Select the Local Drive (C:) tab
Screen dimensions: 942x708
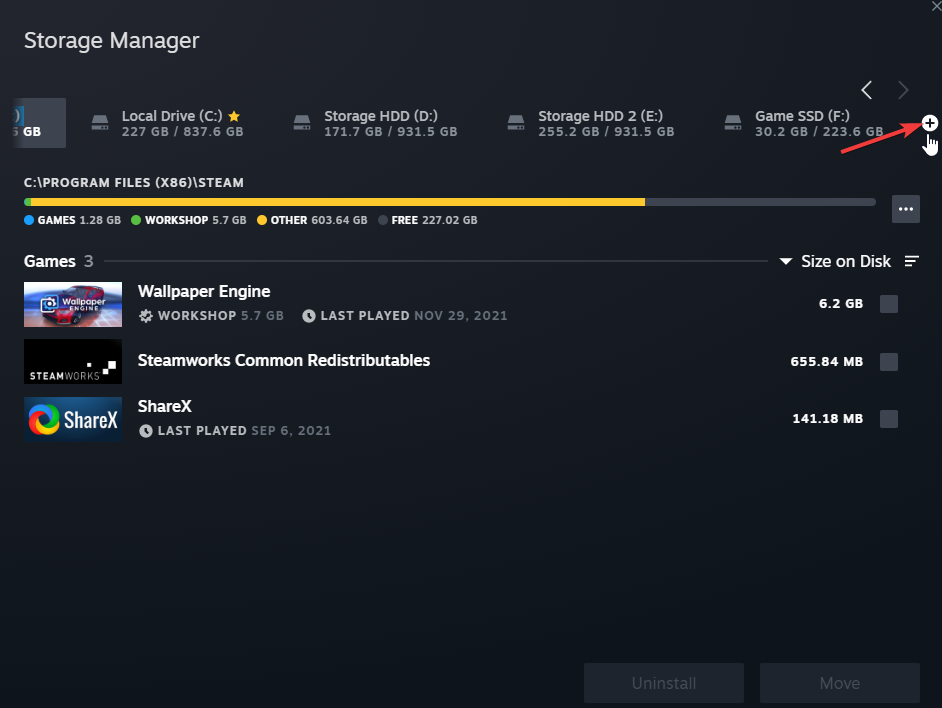pyautogui.click(x=168, y=123)
